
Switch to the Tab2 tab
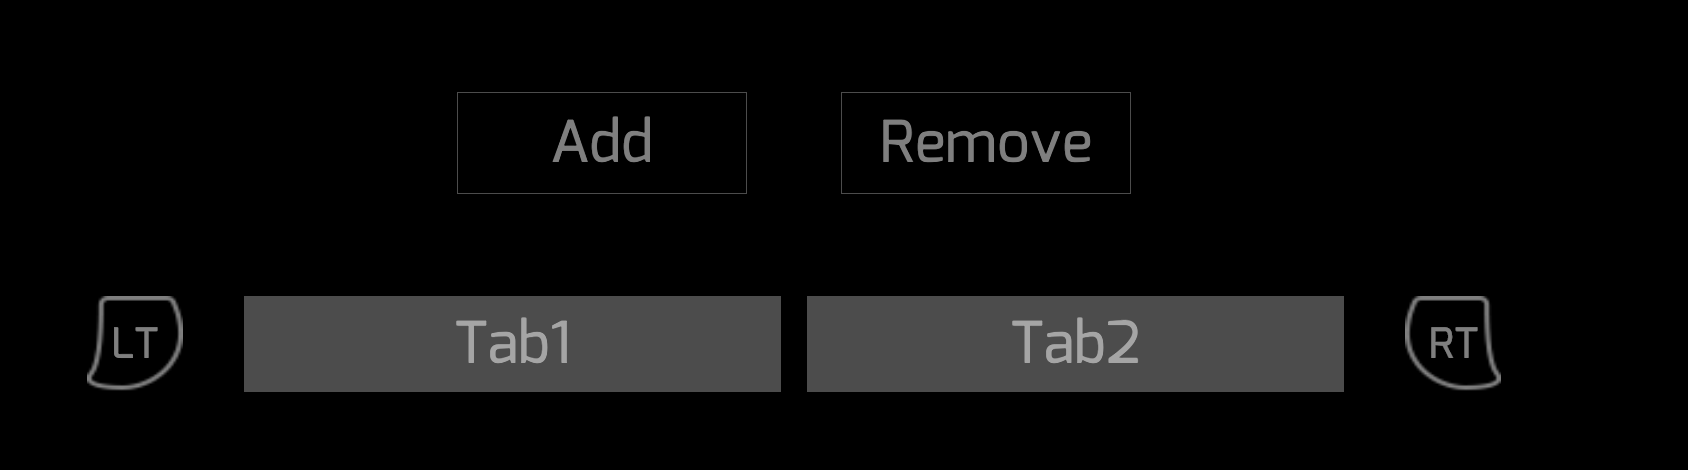click(x=1075, y=343)
